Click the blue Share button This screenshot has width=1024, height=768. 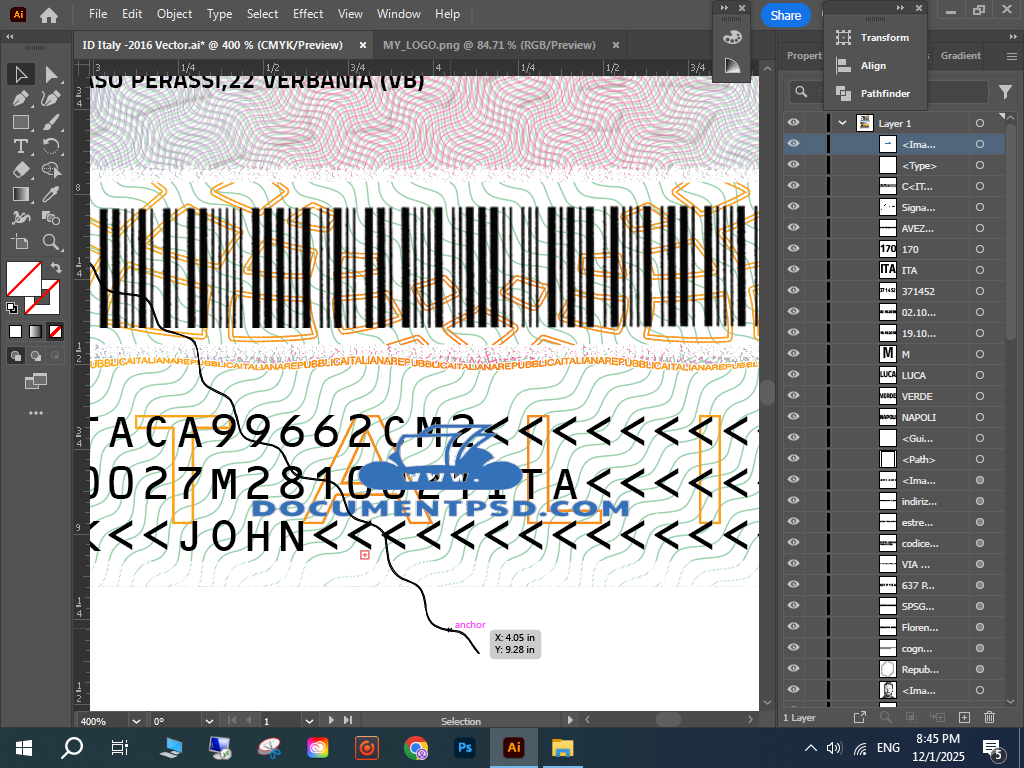point(785,15)
